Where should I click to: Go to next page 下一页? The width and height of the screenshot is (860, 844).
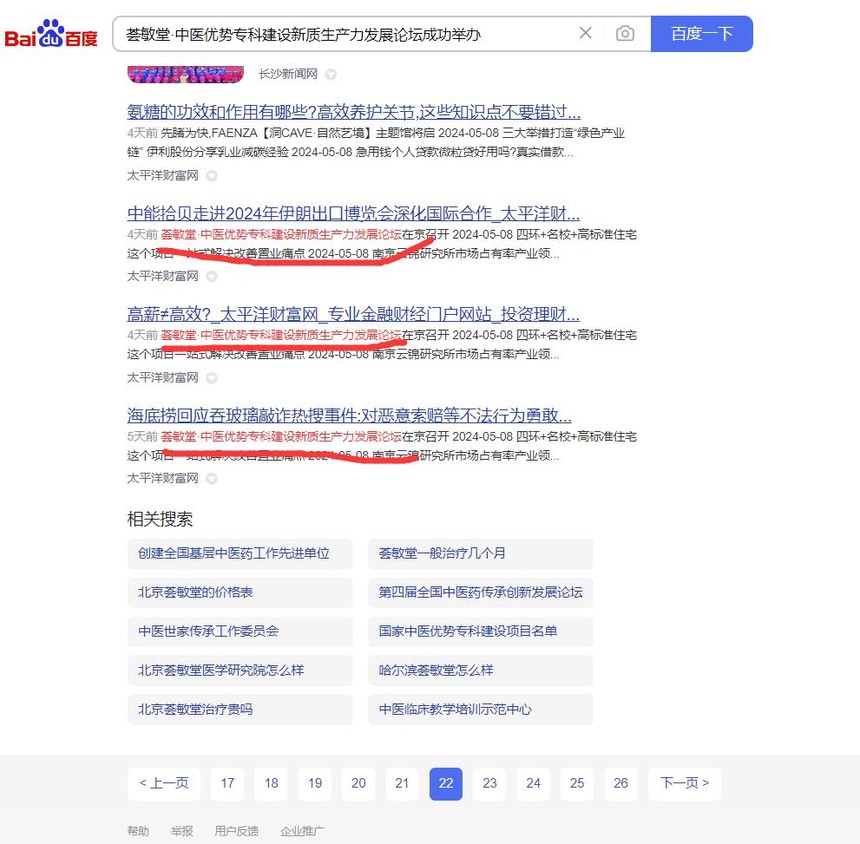(684, 783)
